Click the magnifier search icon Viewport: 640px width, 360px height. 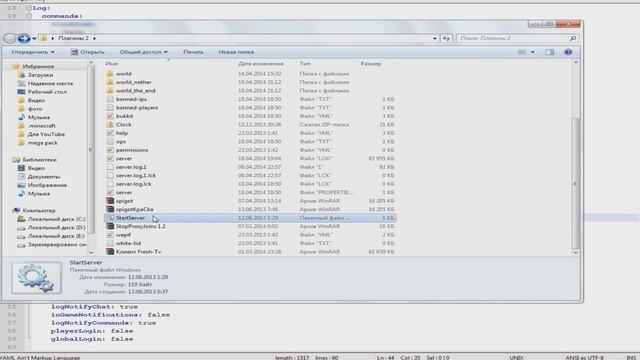(x=573, y=38)
